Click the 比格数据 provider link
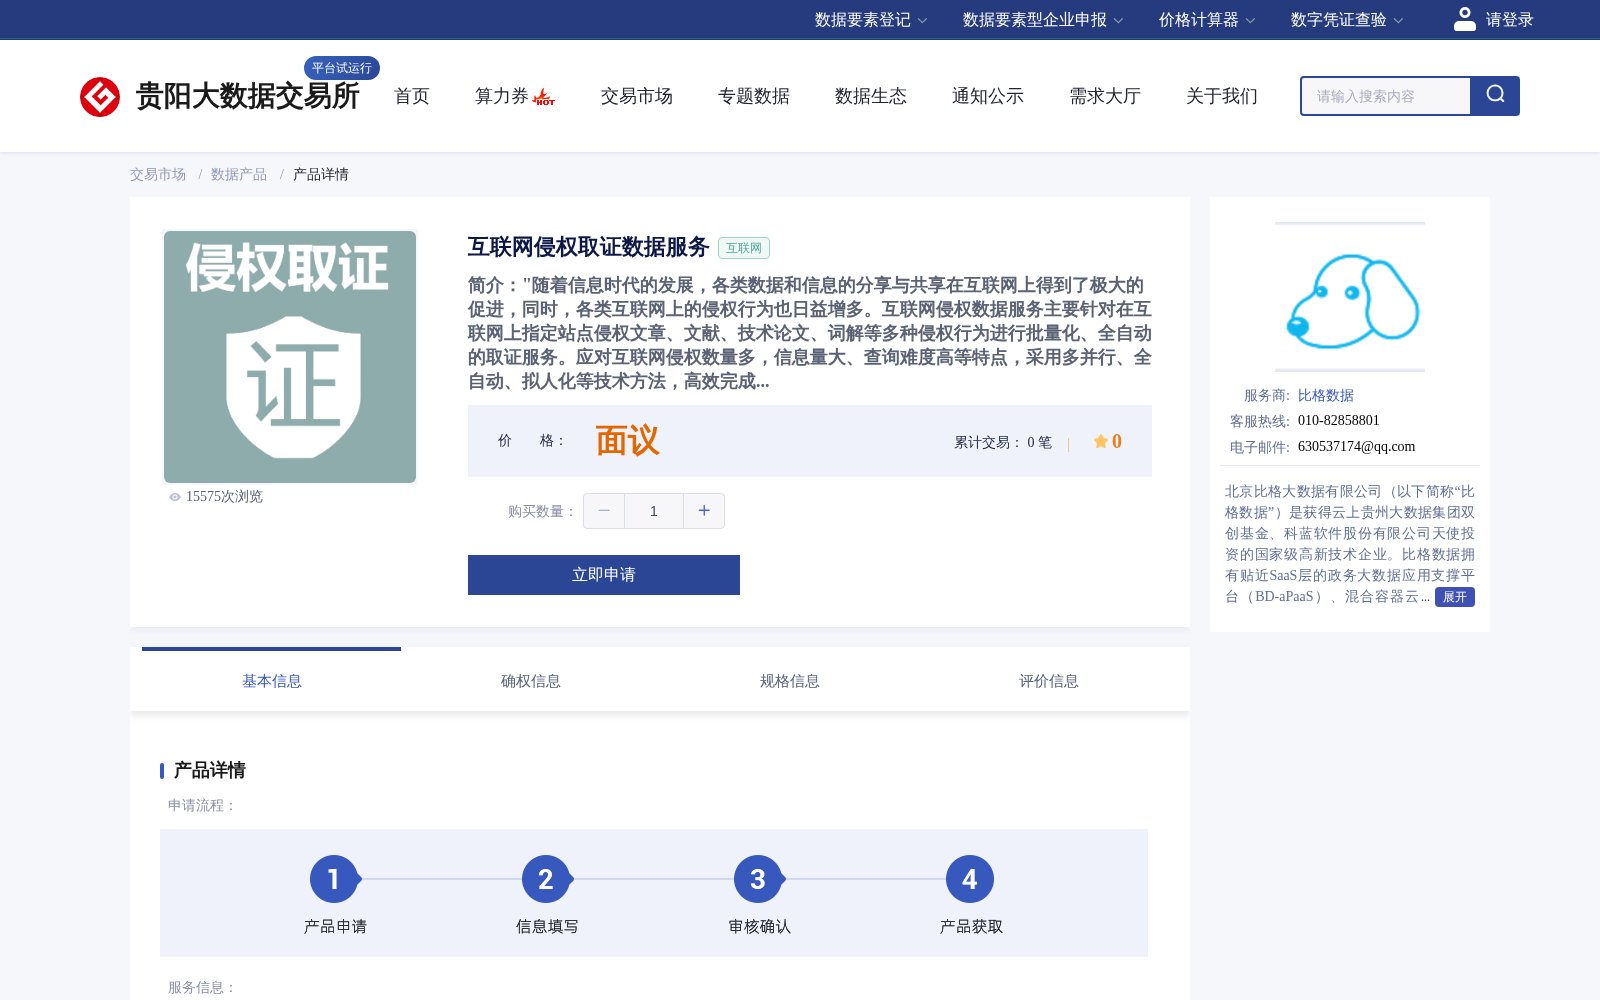 coord(1326,396)
